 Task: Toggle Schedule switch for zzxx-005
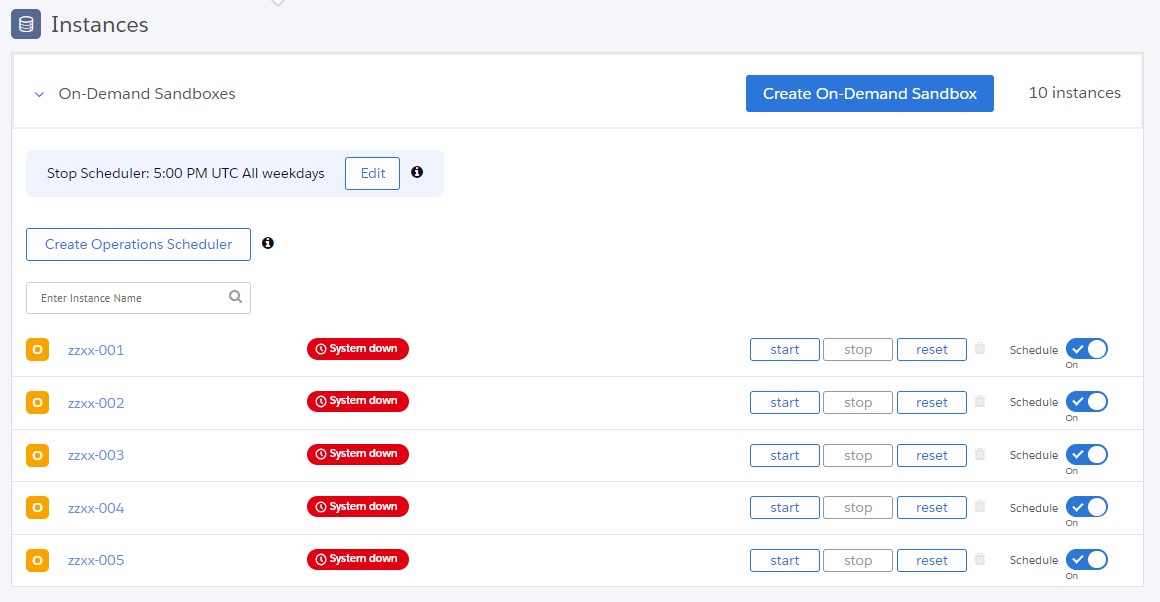1087,559
